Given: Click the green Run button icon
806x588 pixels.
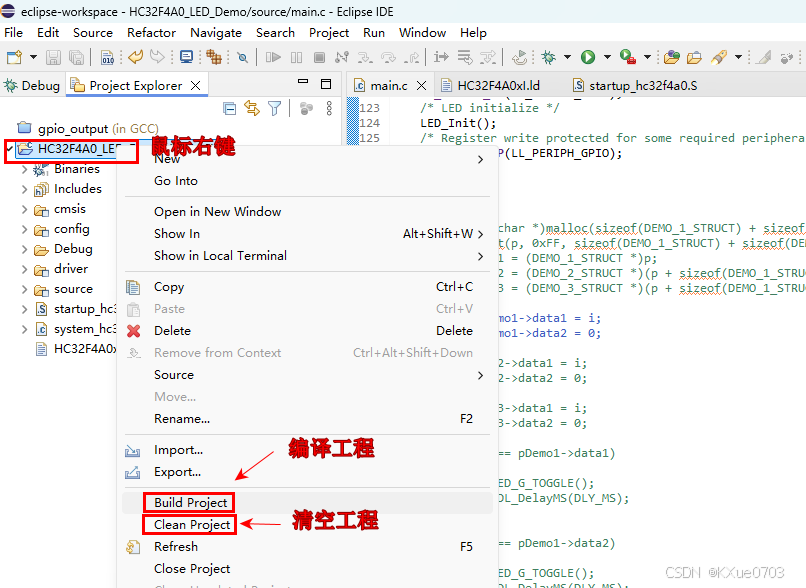Looking at the screenshot, I should coord(588,57).
